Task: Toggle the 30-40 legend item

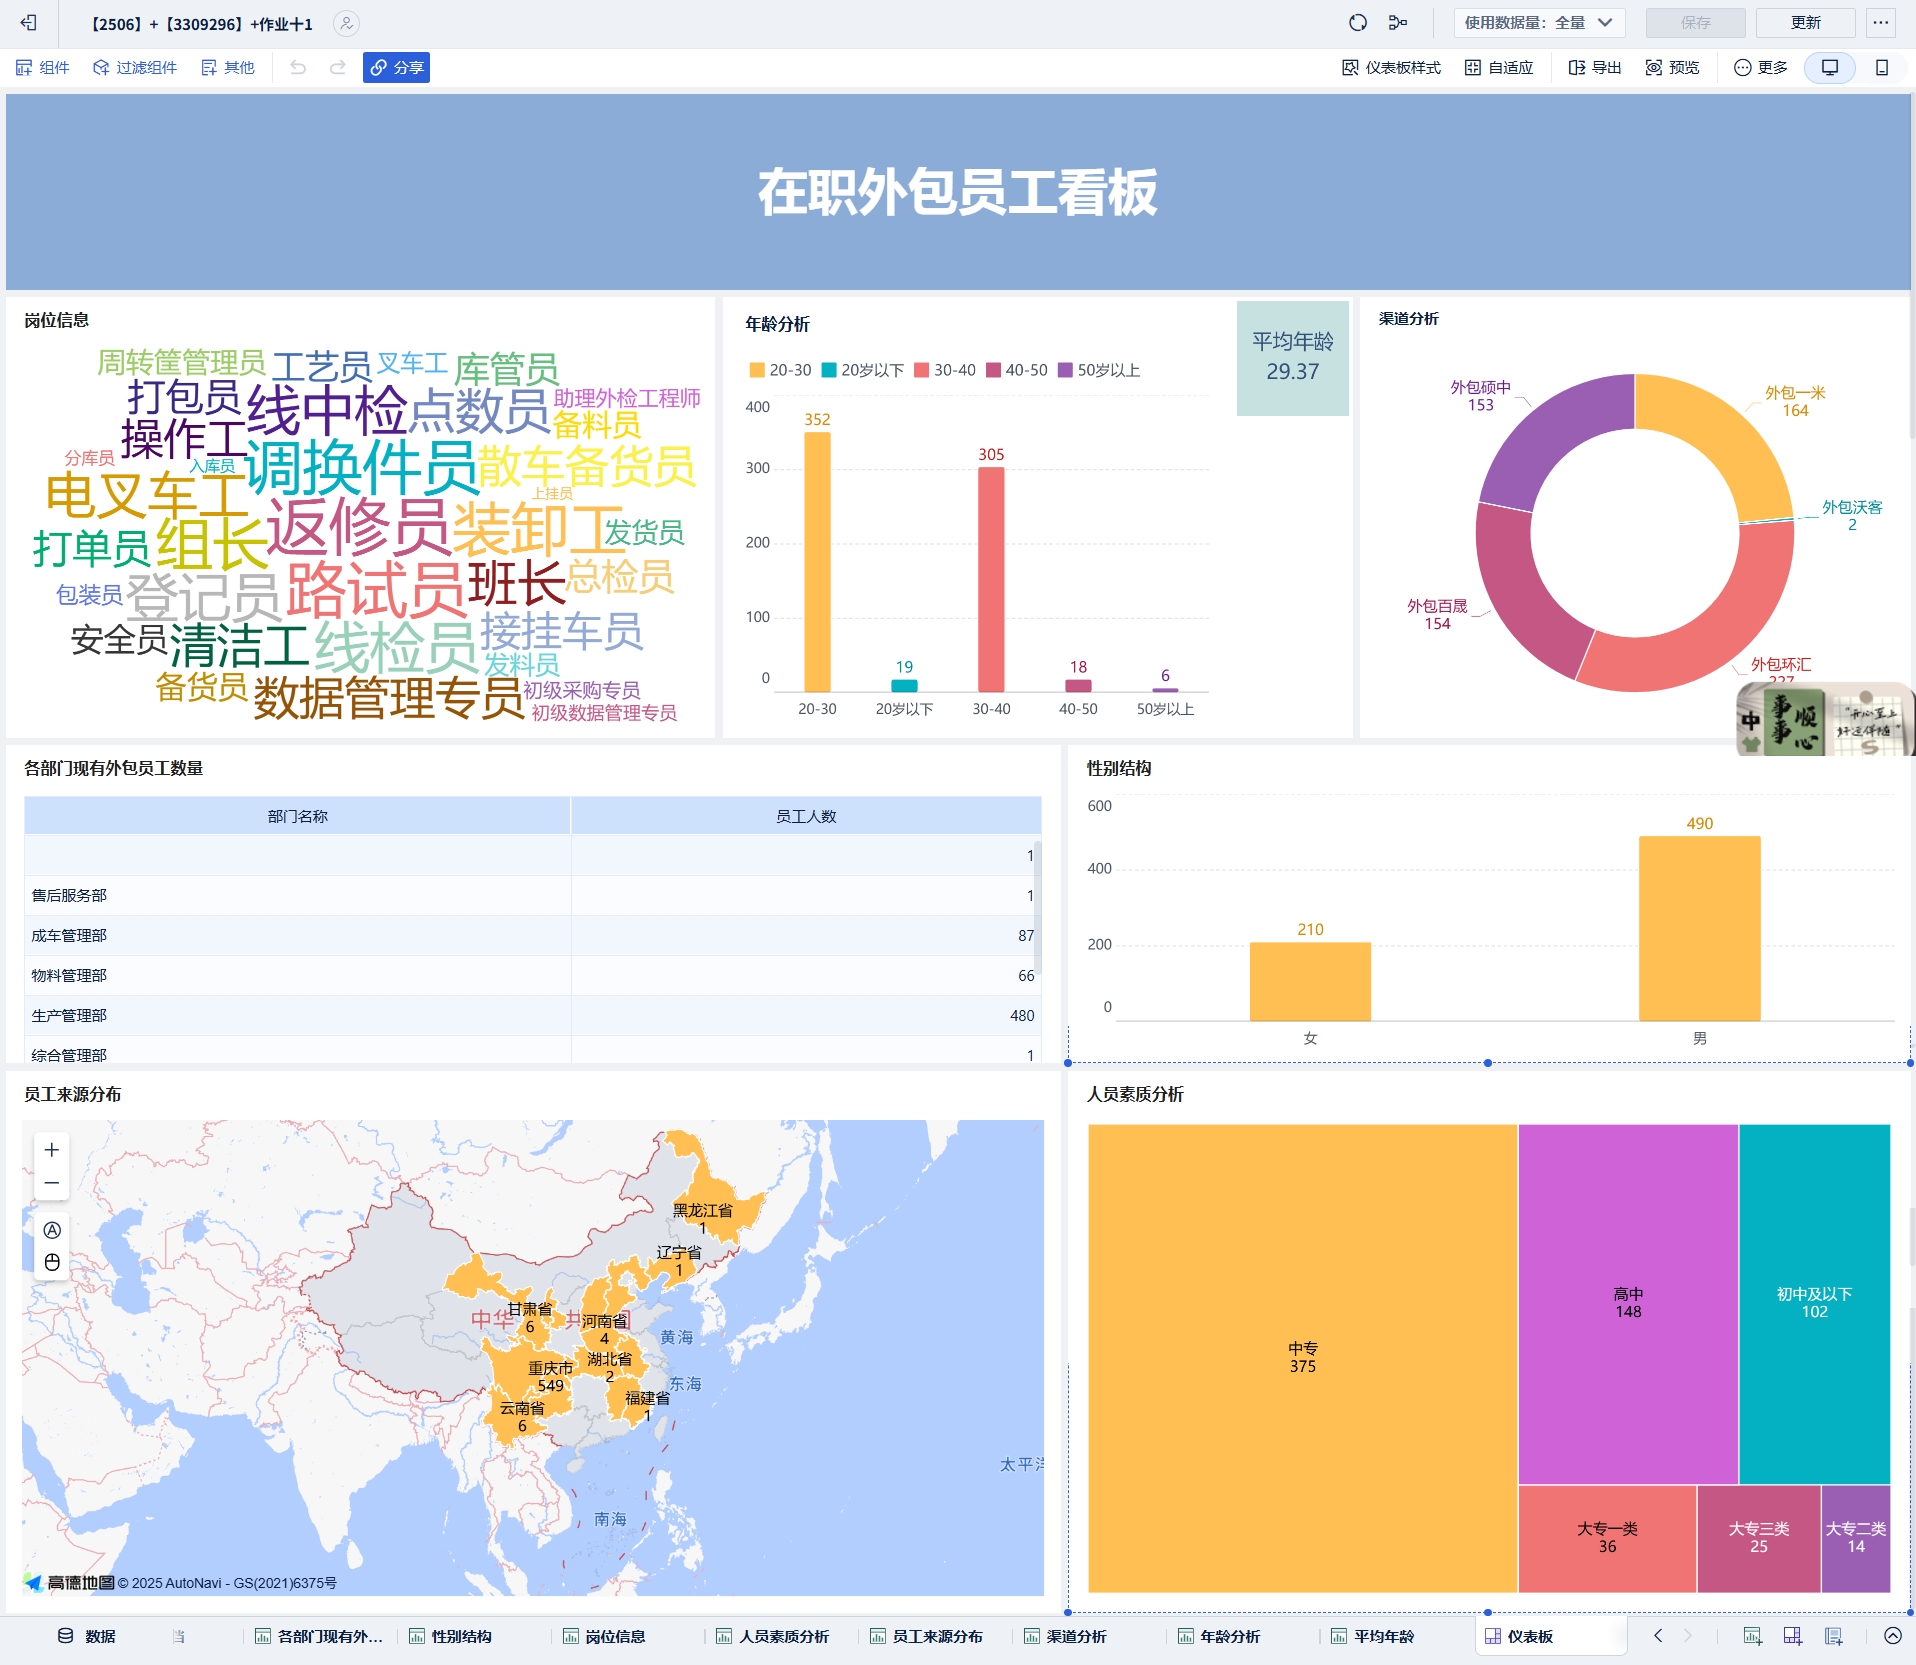Action: click(x=945, y=370)
